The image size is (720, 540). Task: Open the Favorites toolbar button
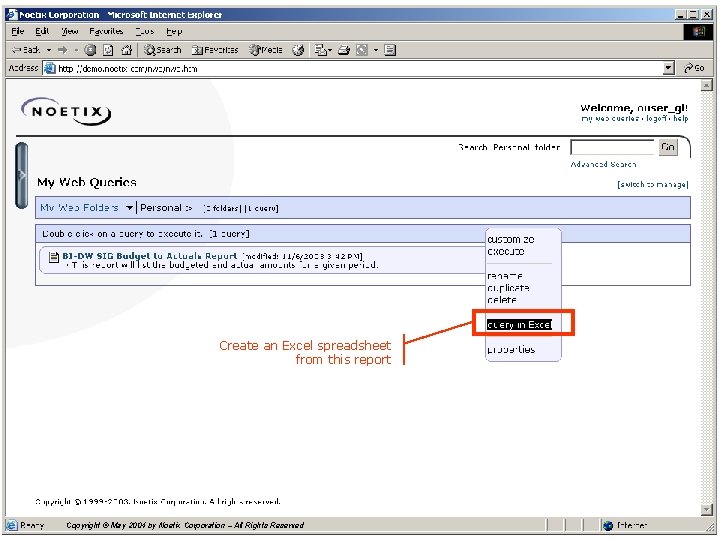(215, 50)
